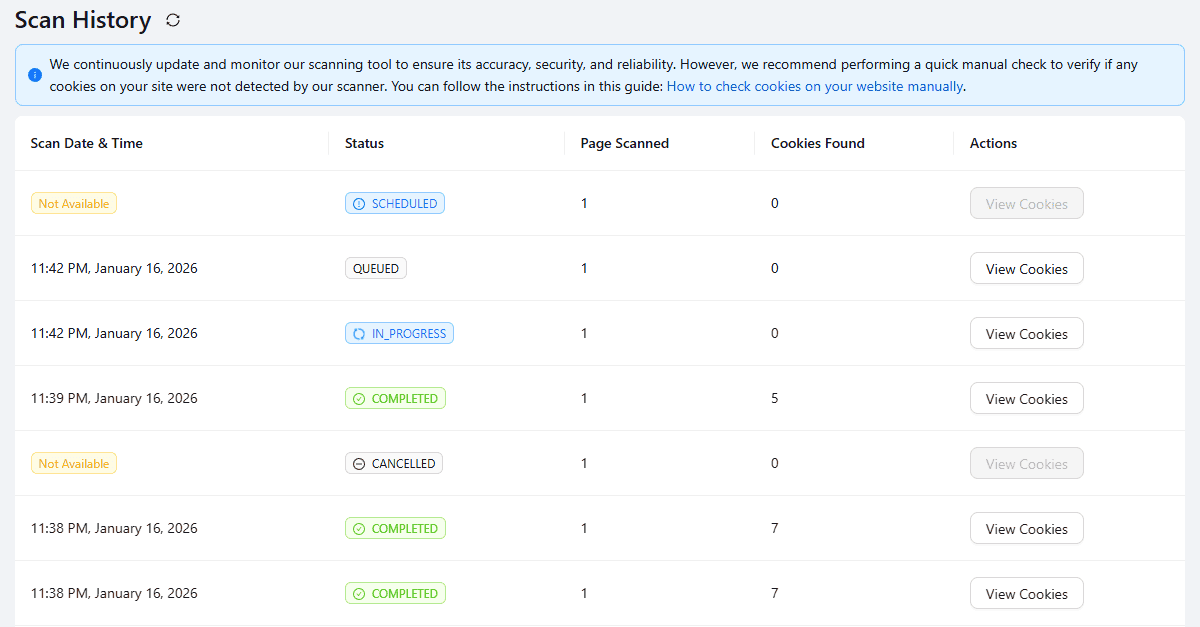Image resolution: width=1200 pixels, height=627 pixels.
Task: Open 'How to check cookies' guide link
Action: click(814, 86)
